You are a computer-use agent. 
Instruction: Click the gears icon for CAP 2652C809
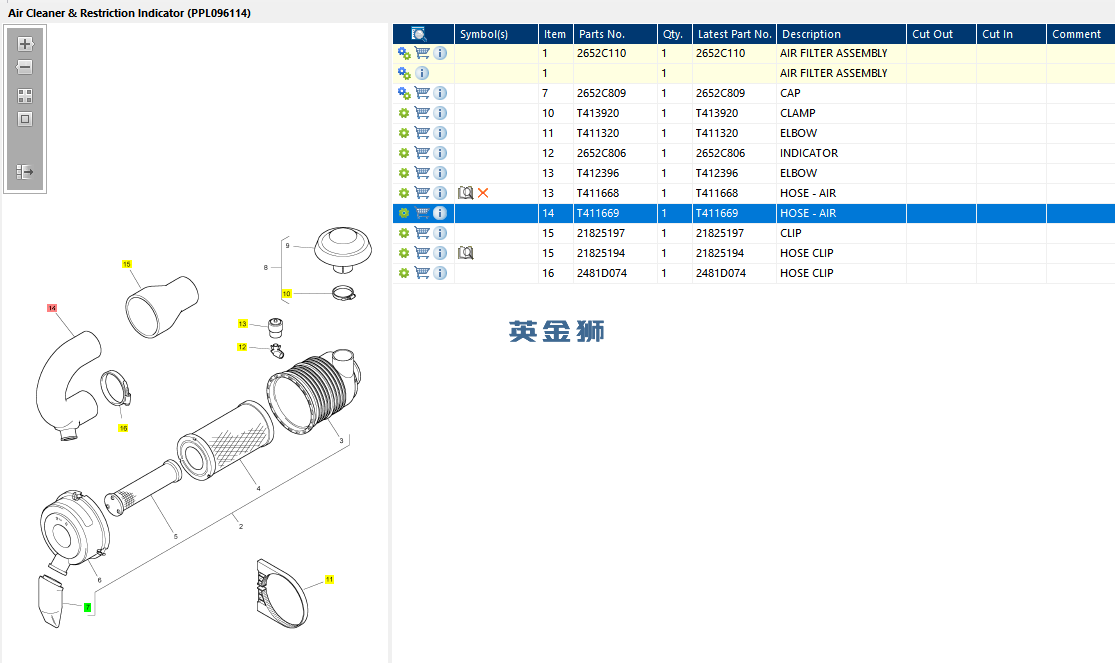(404, 93)
